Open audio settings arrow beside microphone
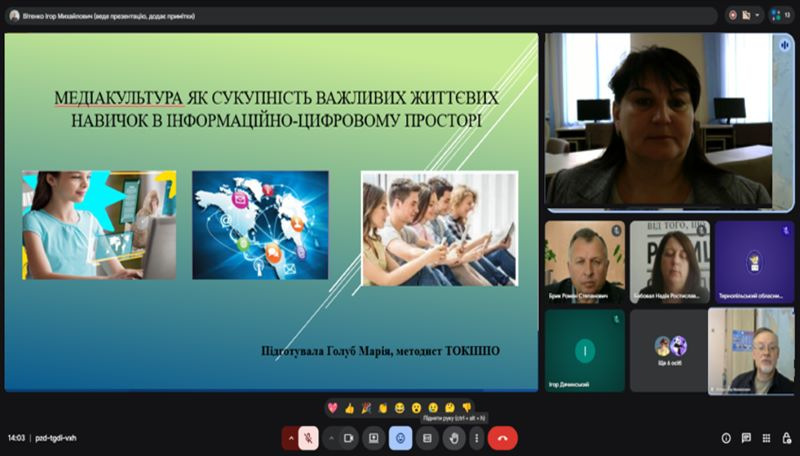800x456 pixels. point(290,438)
